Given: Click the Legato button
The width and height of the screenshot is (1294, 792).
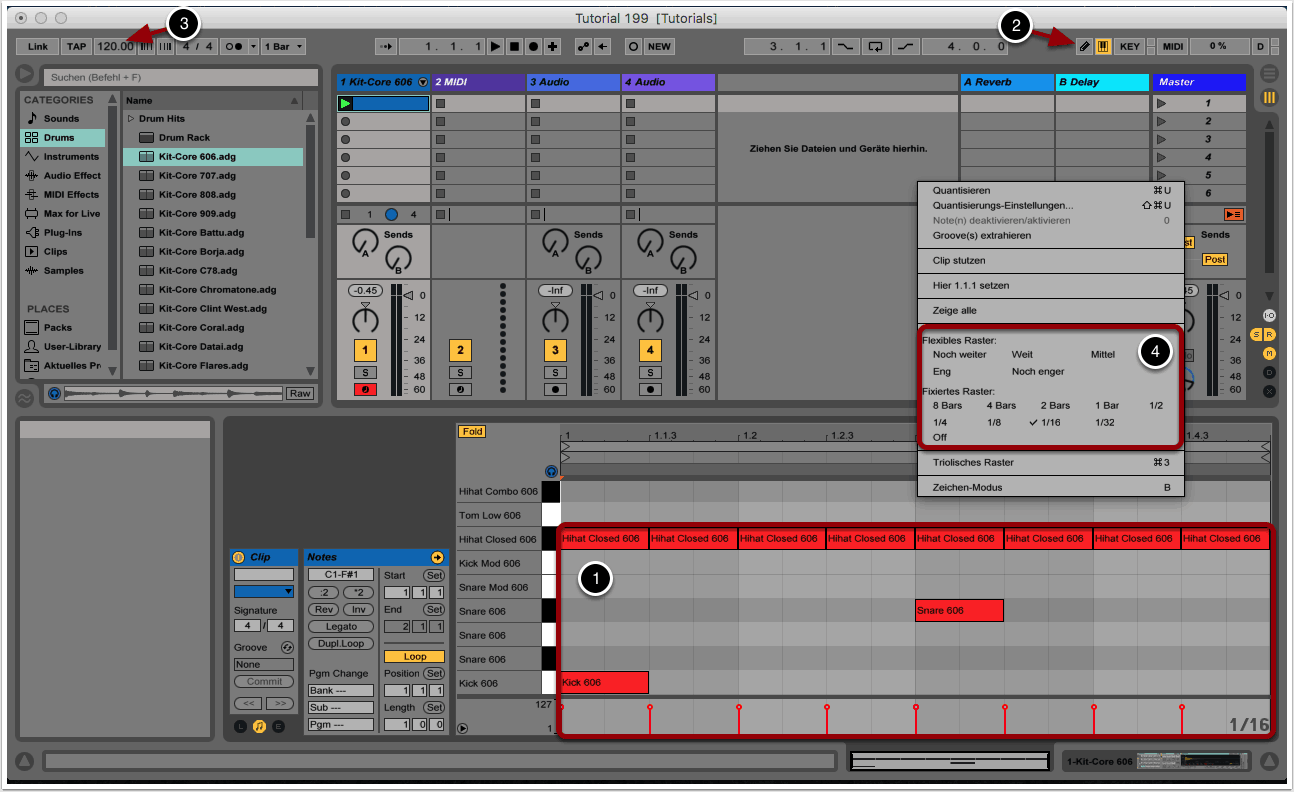Looking at the screenshot, I should pyautogui.click(x=340, y=626).
